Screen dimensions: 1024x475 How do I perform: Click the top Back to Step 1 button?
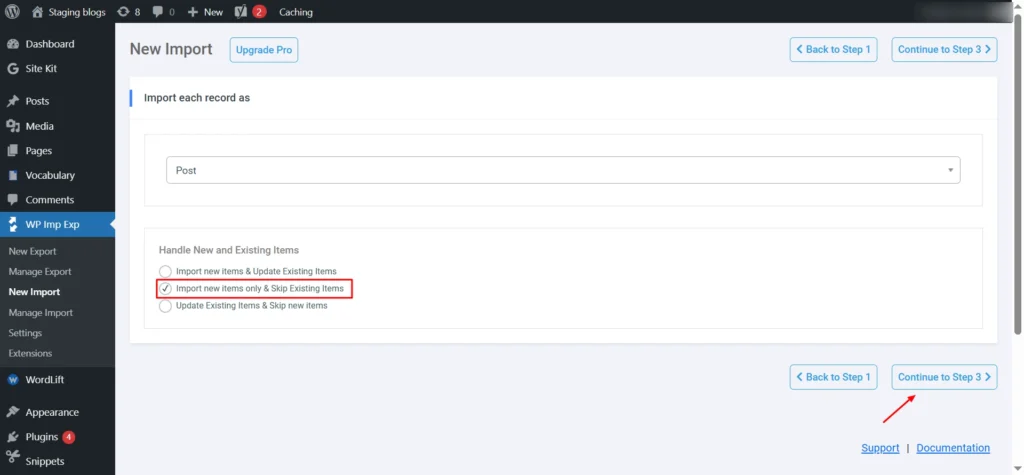click(832, 50)
